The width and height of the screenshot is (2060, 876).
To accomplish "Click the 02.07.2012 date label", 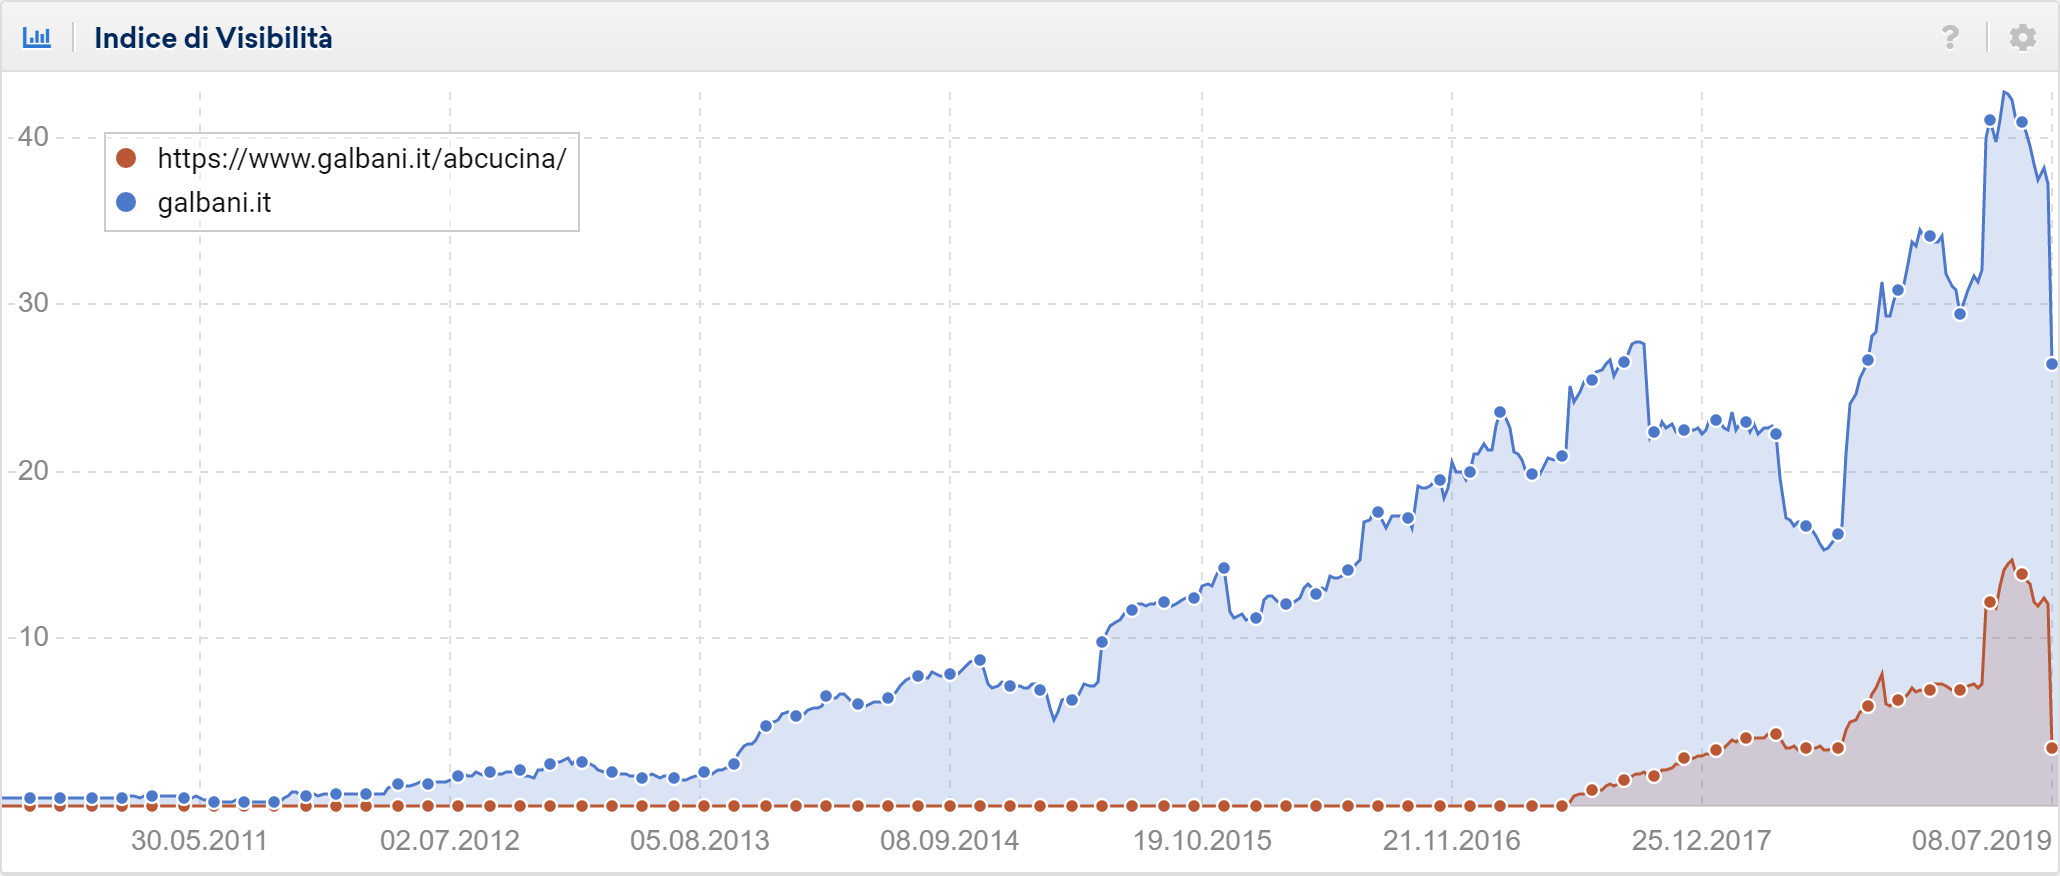I will 450,840.
